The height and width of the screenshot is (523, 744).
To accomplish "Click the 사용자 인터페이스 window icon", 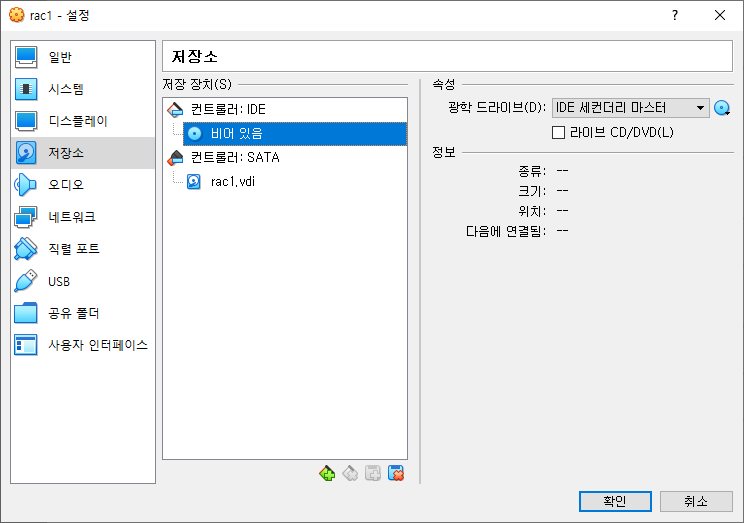I will coord(26,345).
